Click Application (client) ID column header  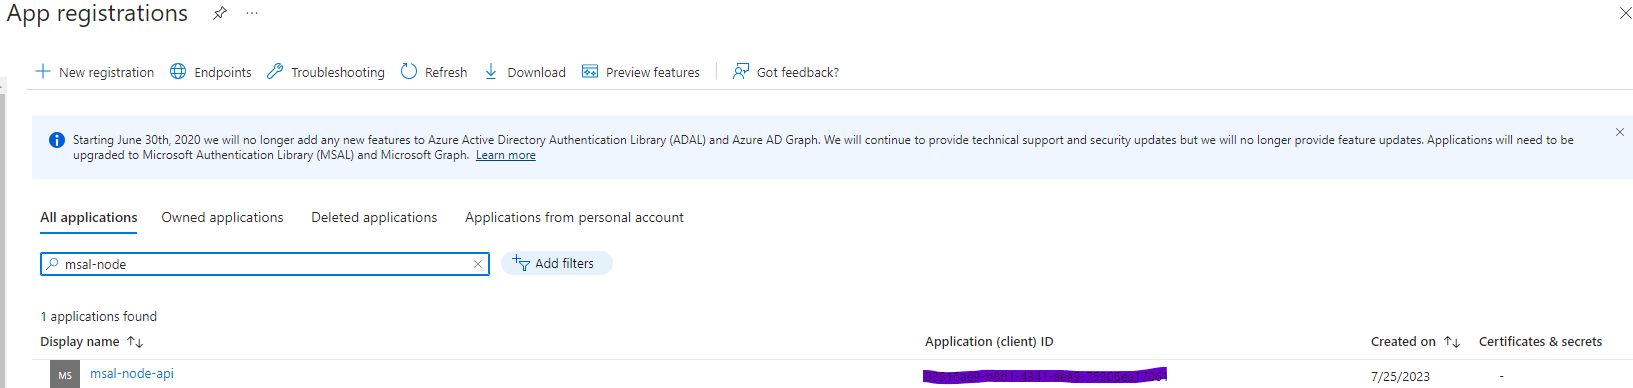click(989, 342)
